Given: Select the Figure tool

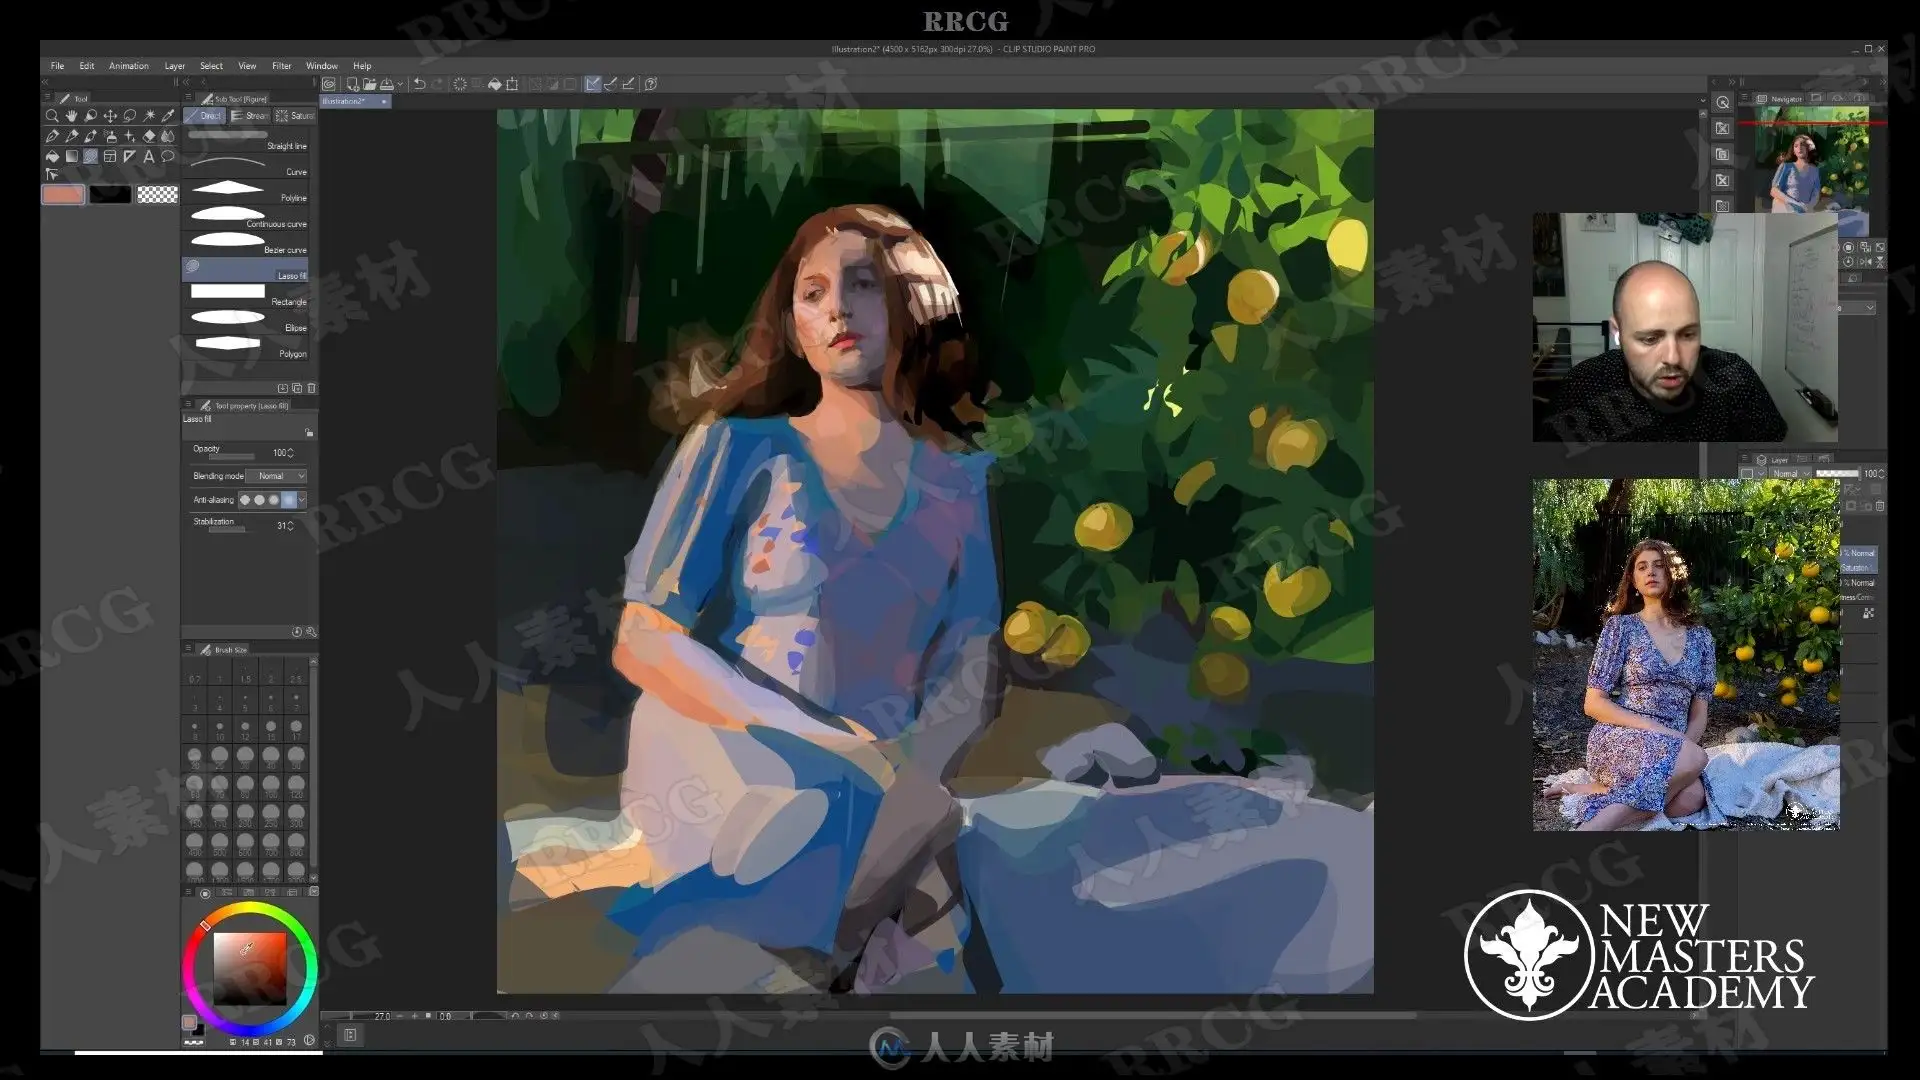Looking at the screenshot, I should click(91, 156).
